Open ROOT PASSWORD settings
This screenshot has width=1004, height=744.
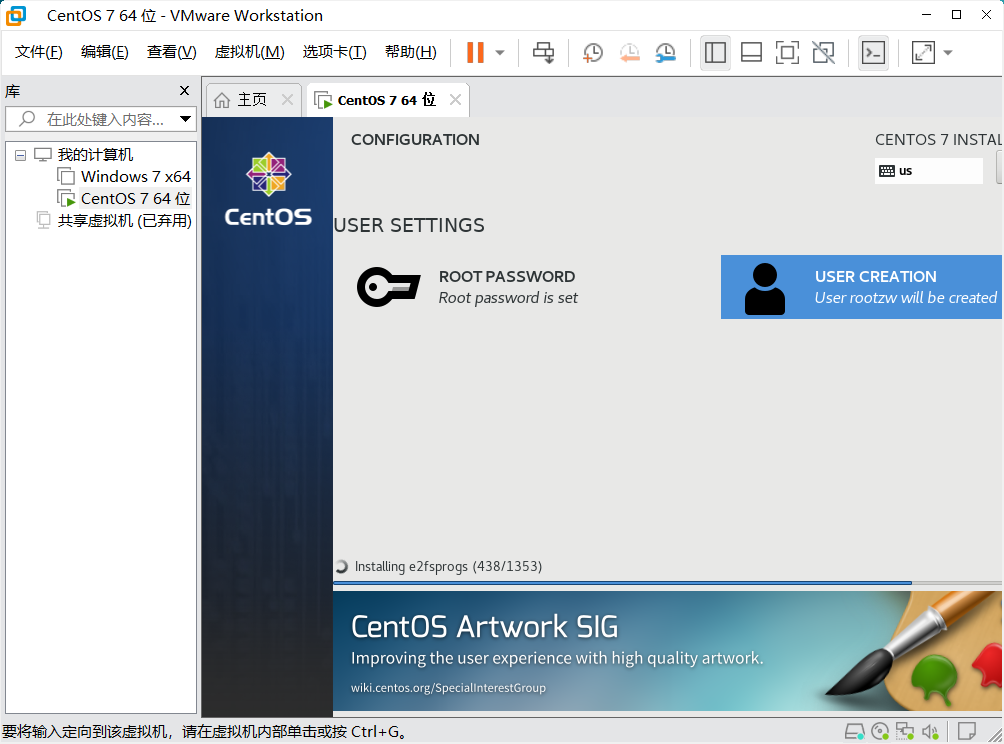(507, 287)
